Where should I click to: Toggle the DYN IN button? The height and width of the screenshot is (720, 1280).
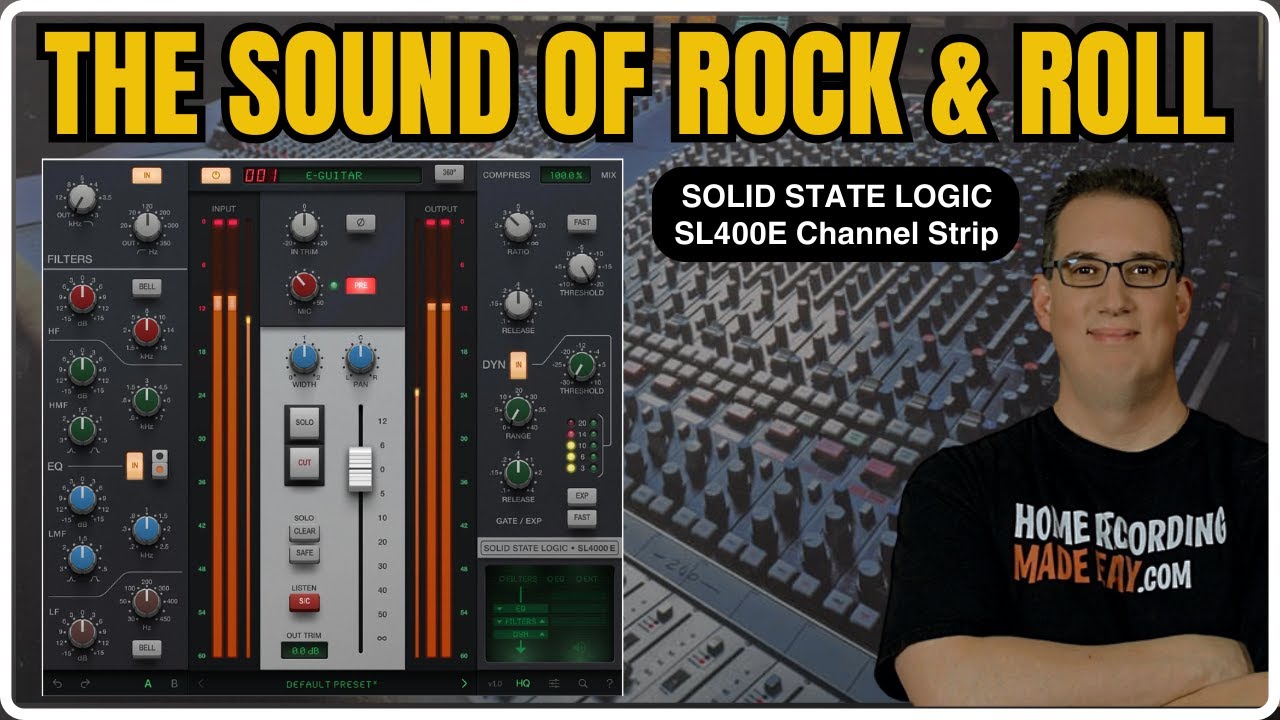518,364
